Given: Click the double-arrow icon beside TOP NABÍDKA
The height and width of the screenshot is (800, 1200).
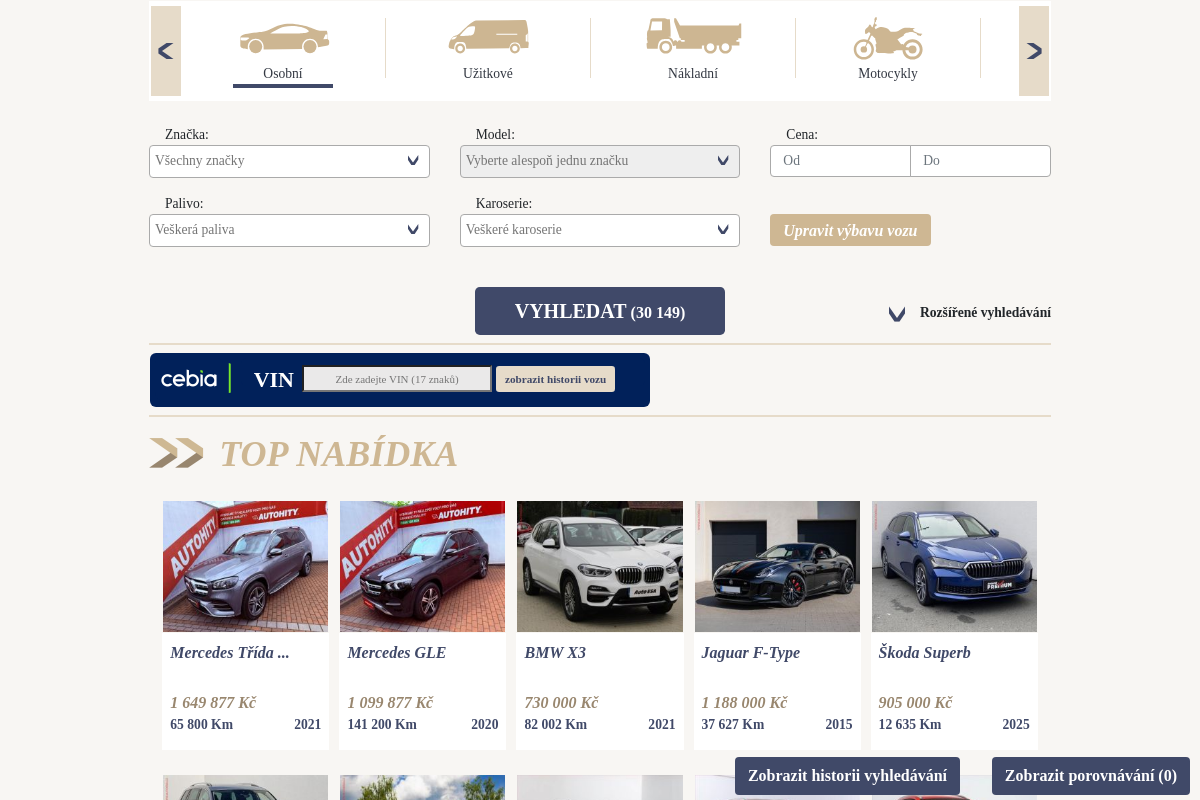Looking at the screenshot, I should pos(176,453).
